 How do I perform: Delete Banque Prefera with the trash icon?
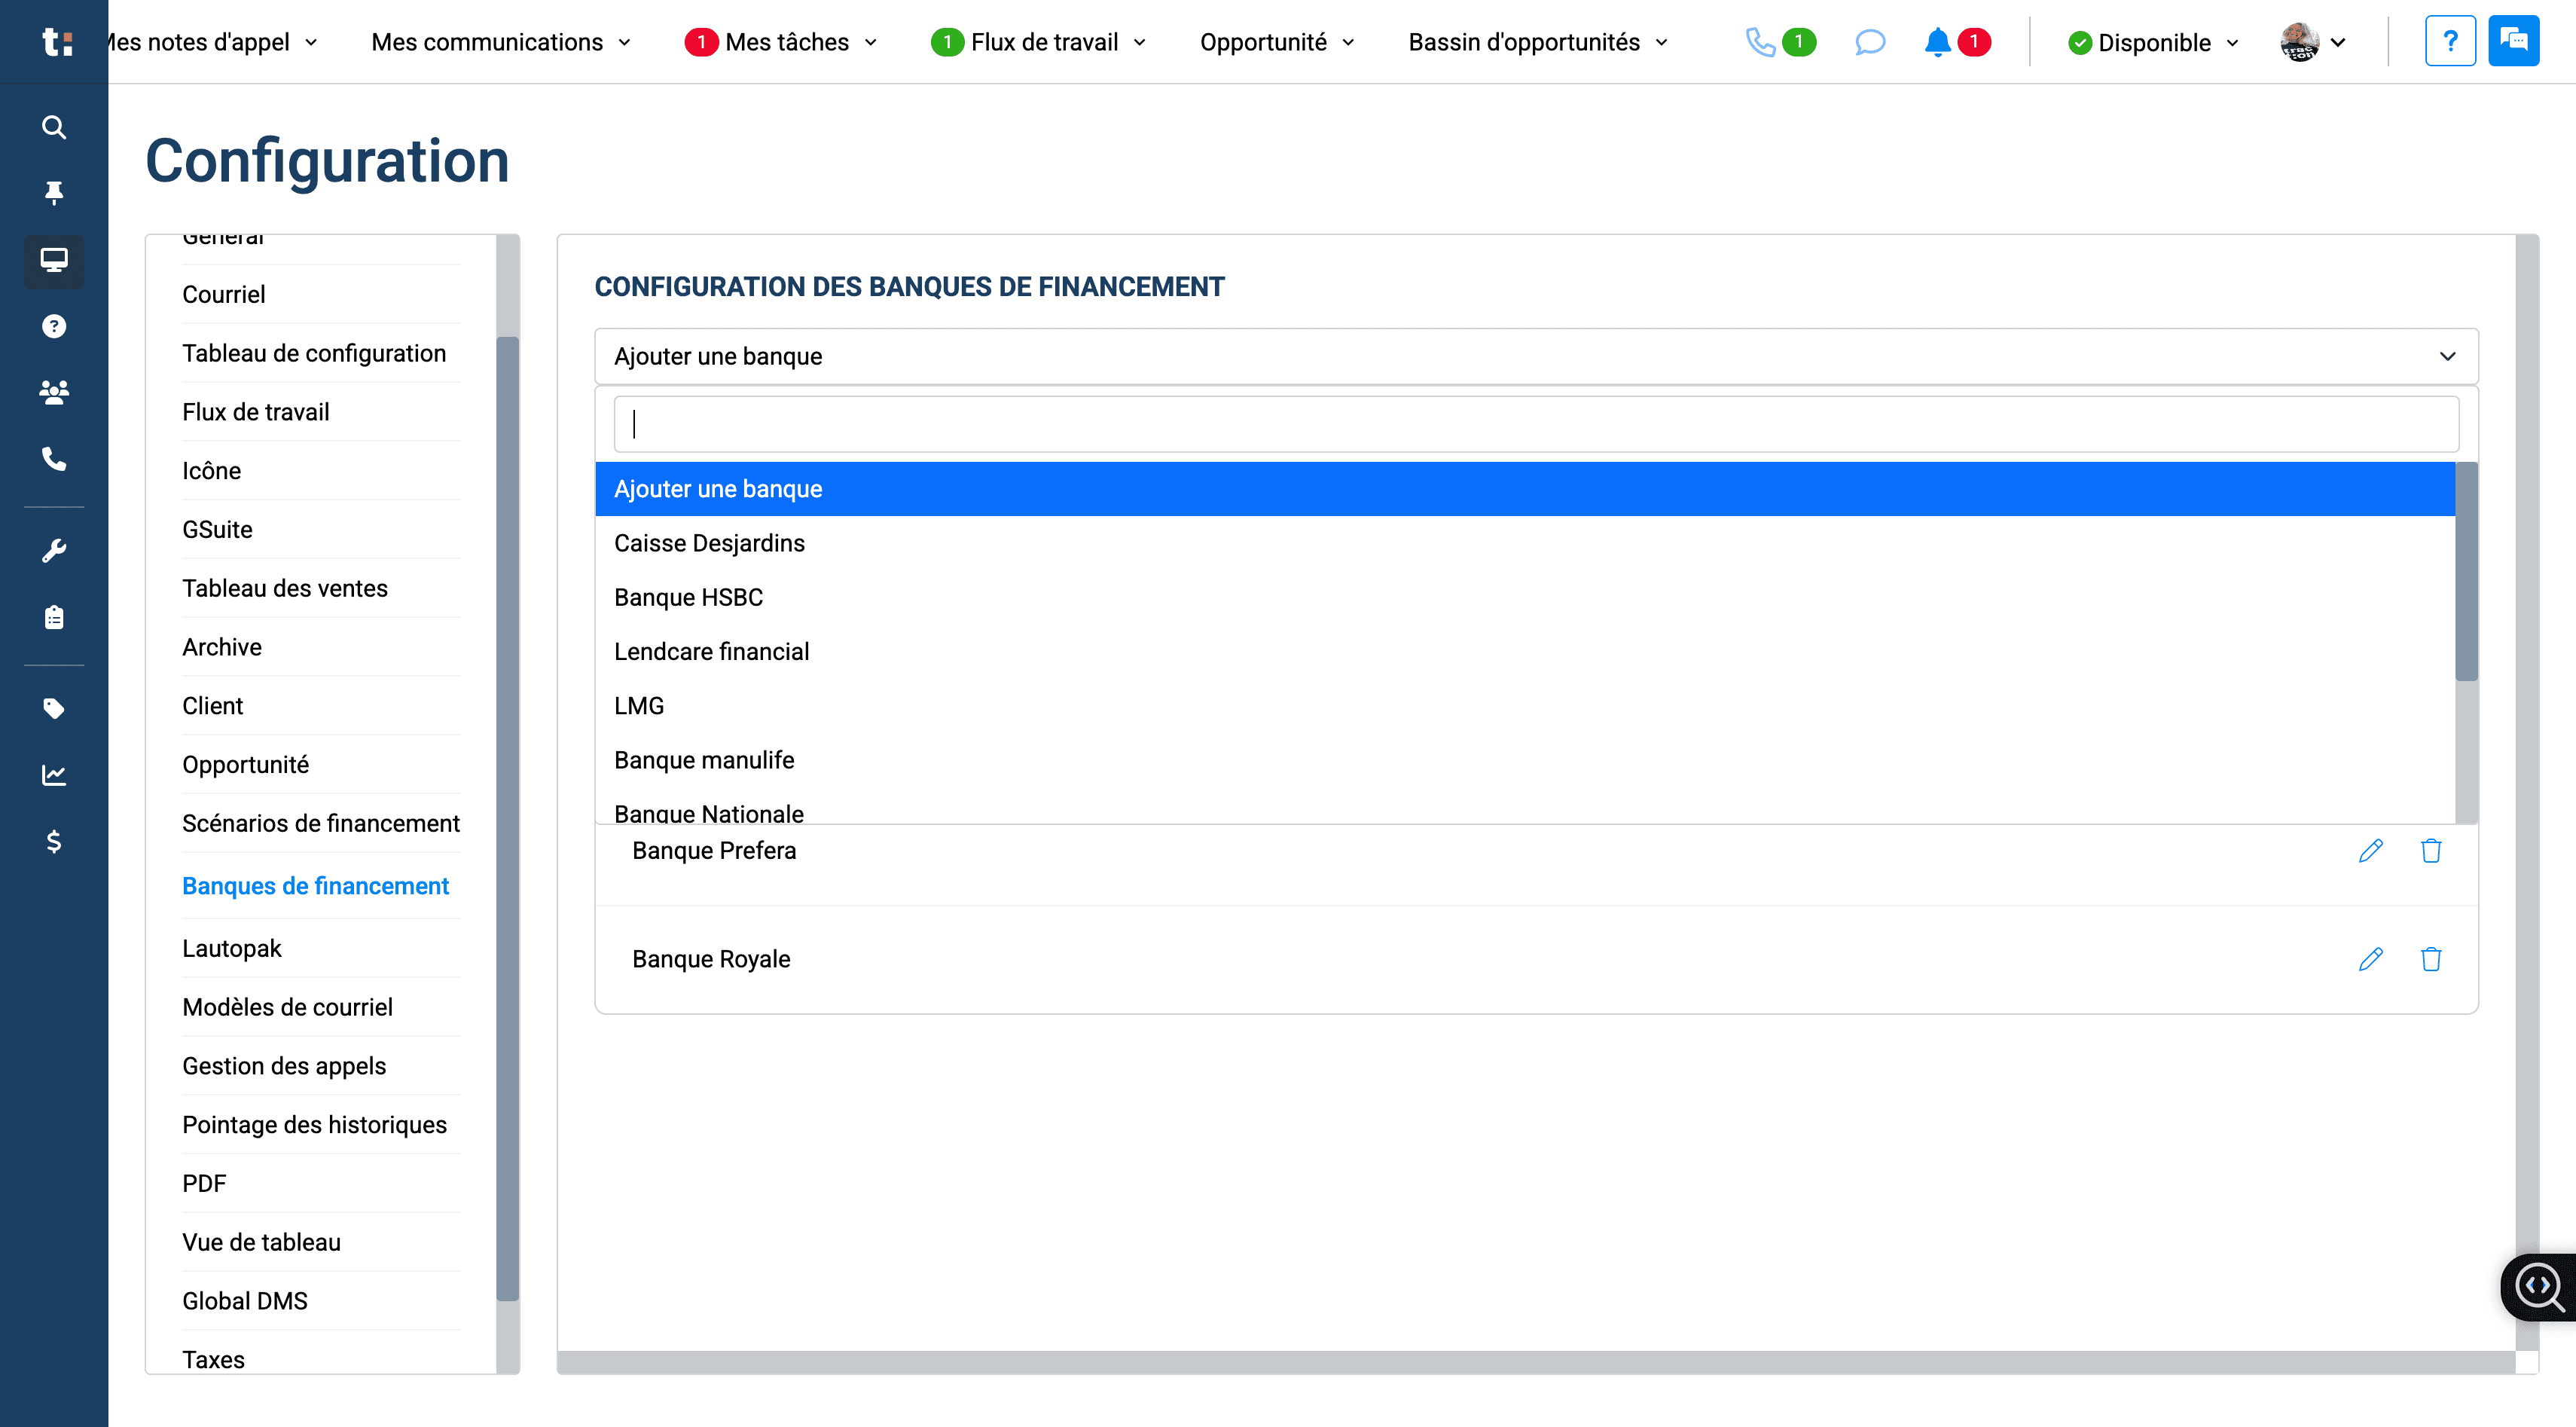pyautogui.click(x=2431, y=850)
